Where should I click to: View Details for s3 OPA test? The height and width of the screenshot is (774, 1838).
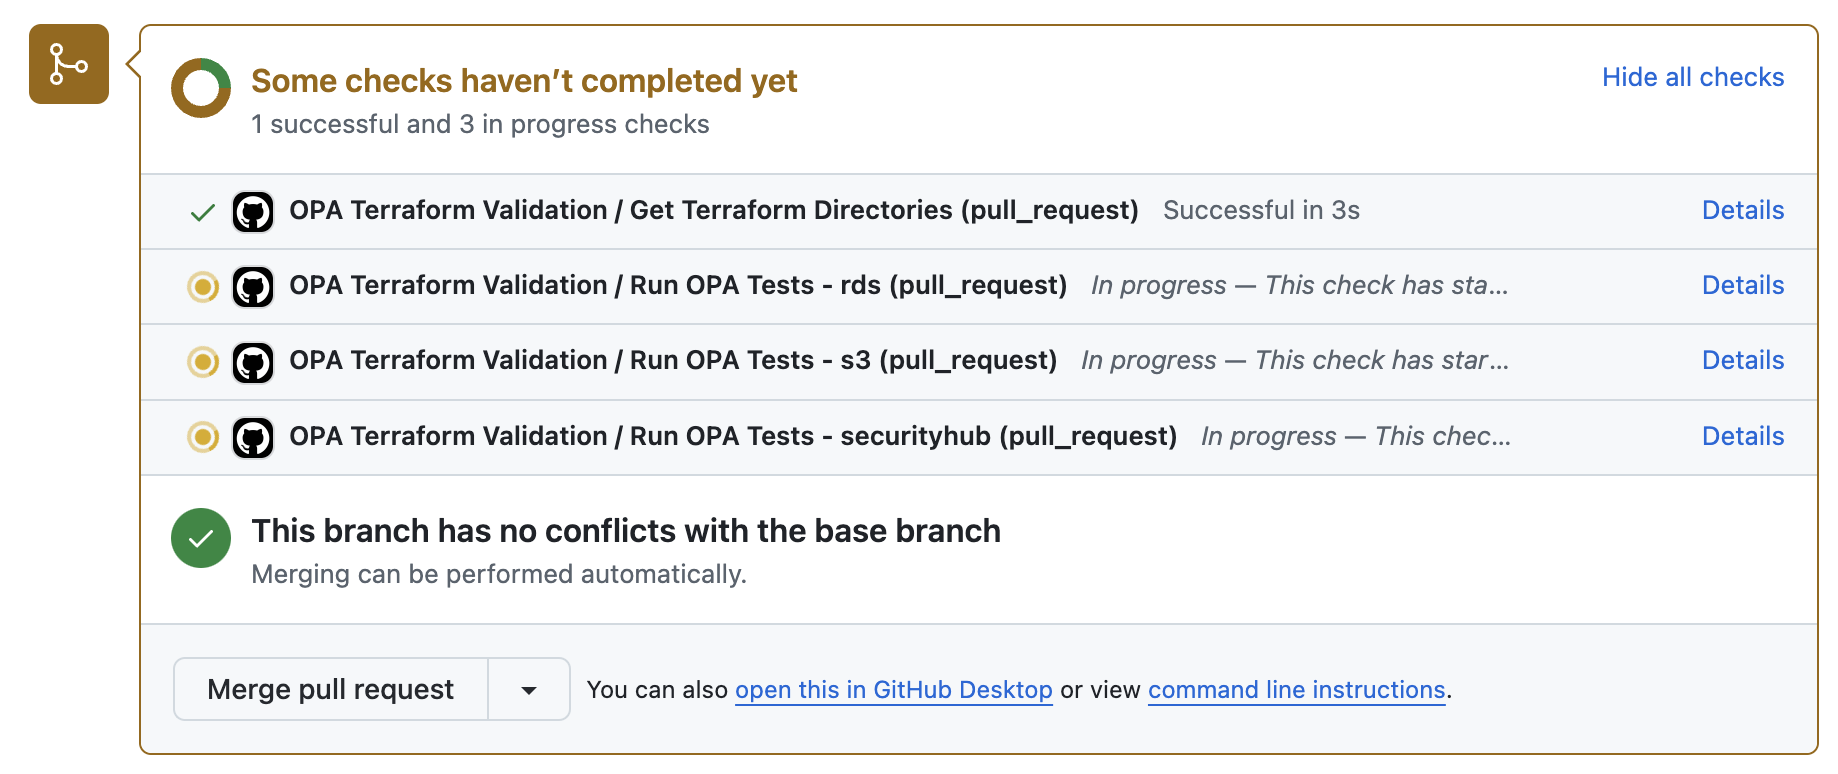[x=1742, y=360]
